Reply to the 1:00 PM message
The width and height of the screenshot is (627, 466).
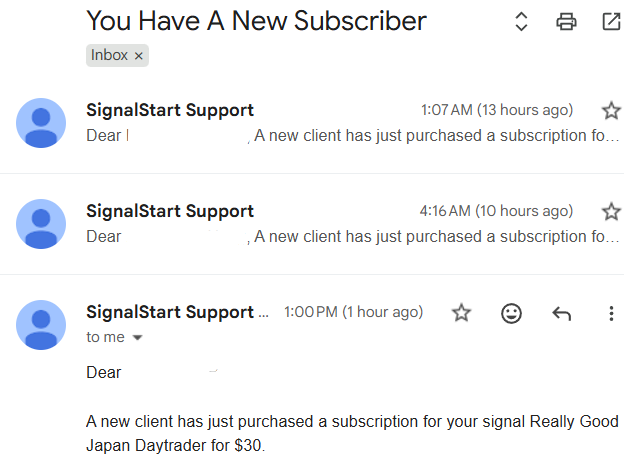click(561, 314)
